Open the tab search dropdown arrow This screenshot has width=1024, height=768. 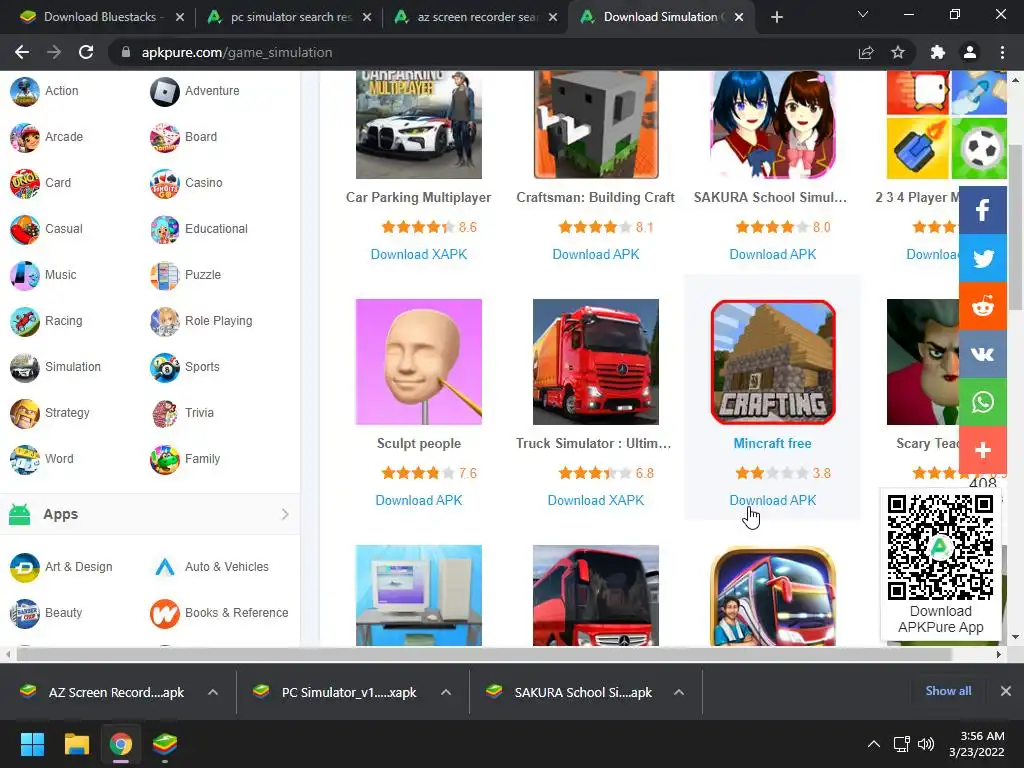pyautogui.click(x=863, y=14)
